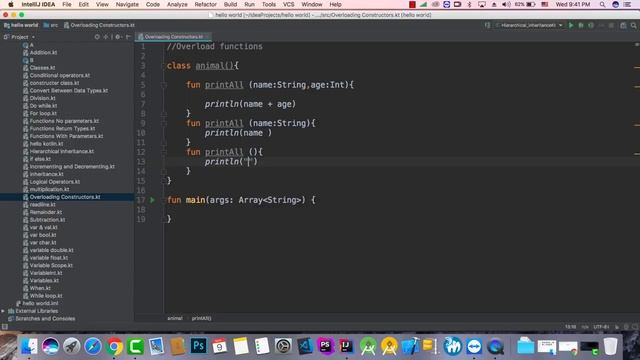
Task: Select Scratches and Consoles in the tree
Action: (x=45, y=318)
